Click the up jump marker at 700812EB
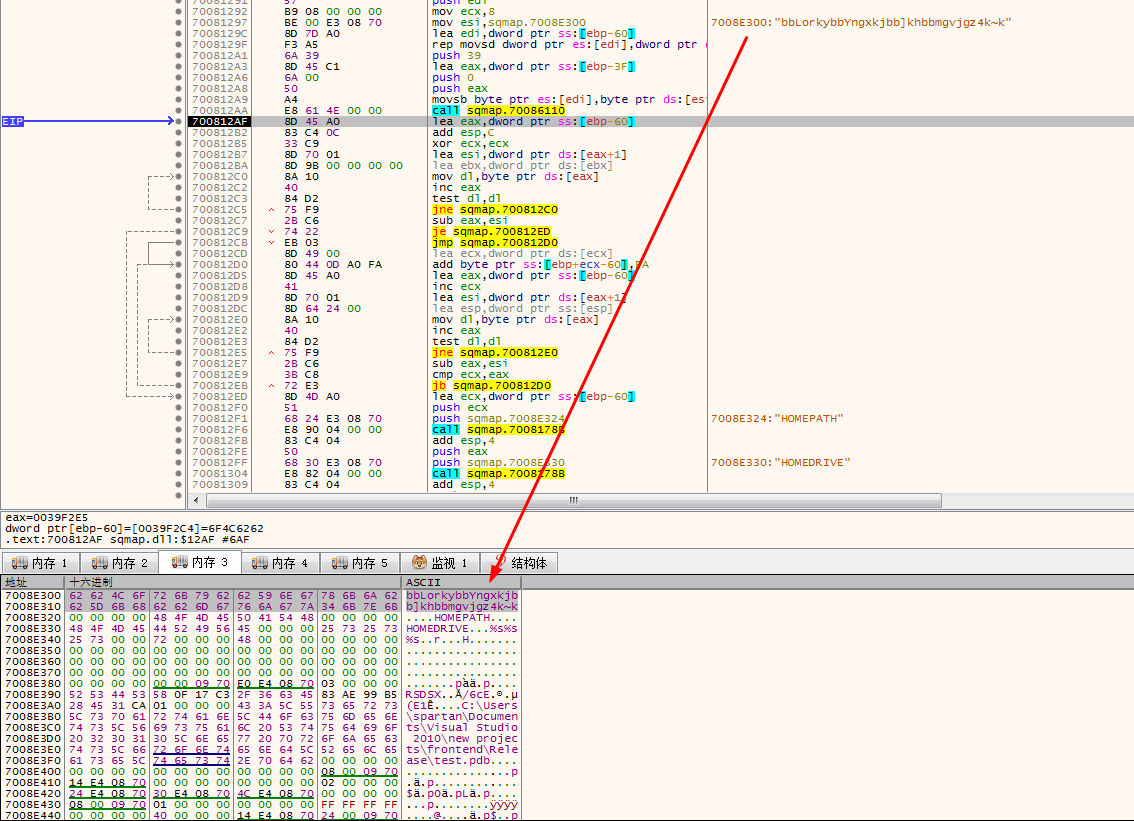The height and width of the screenshot is (821, 1134). click(271, 386)
